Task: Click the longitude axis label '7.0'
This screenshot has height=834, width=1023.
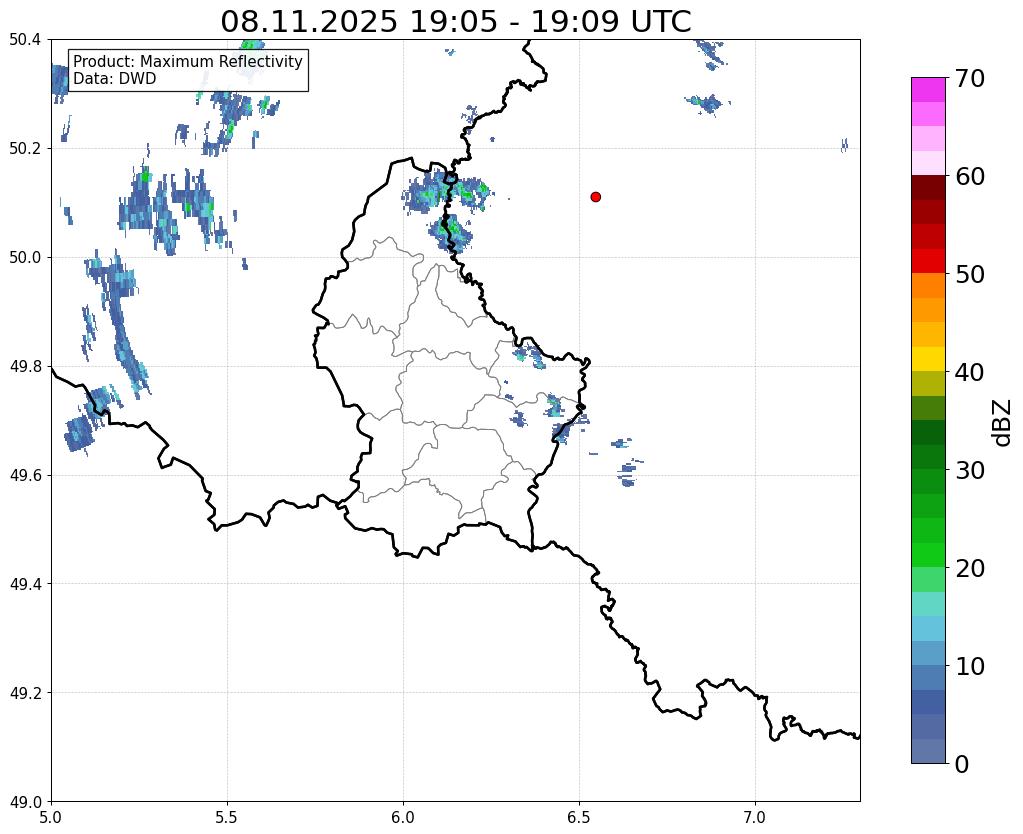Action: 755,817
